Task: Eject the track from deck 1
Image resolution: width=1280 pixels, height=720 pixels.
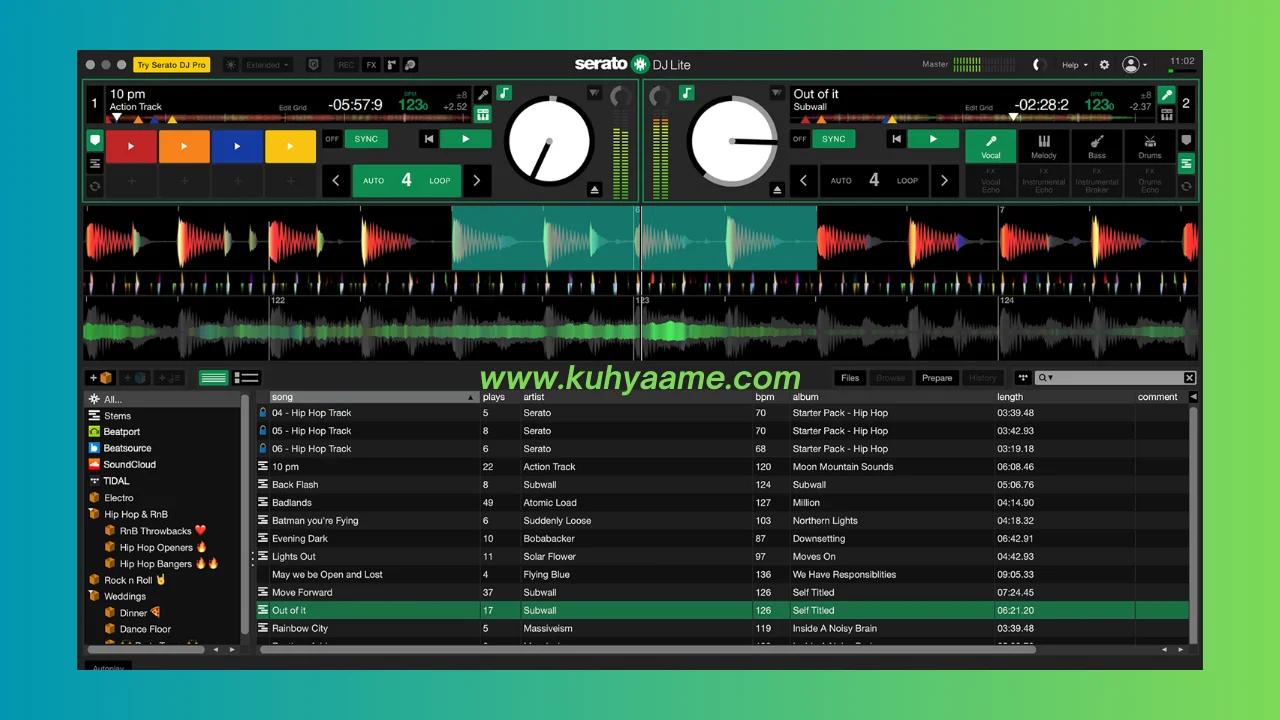Action: (594, 189)
